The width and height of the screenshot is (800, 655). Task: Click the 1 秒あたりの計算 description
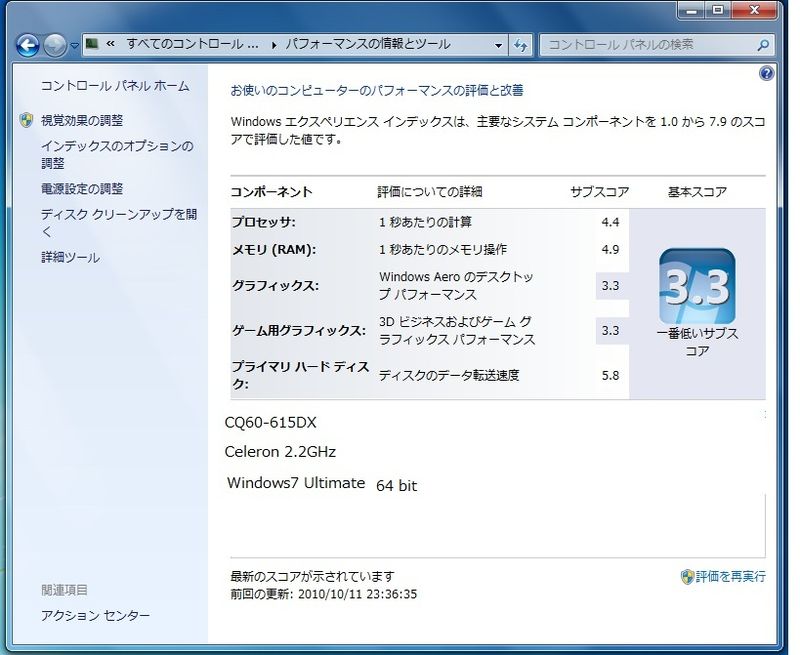[x=426, y=222]
